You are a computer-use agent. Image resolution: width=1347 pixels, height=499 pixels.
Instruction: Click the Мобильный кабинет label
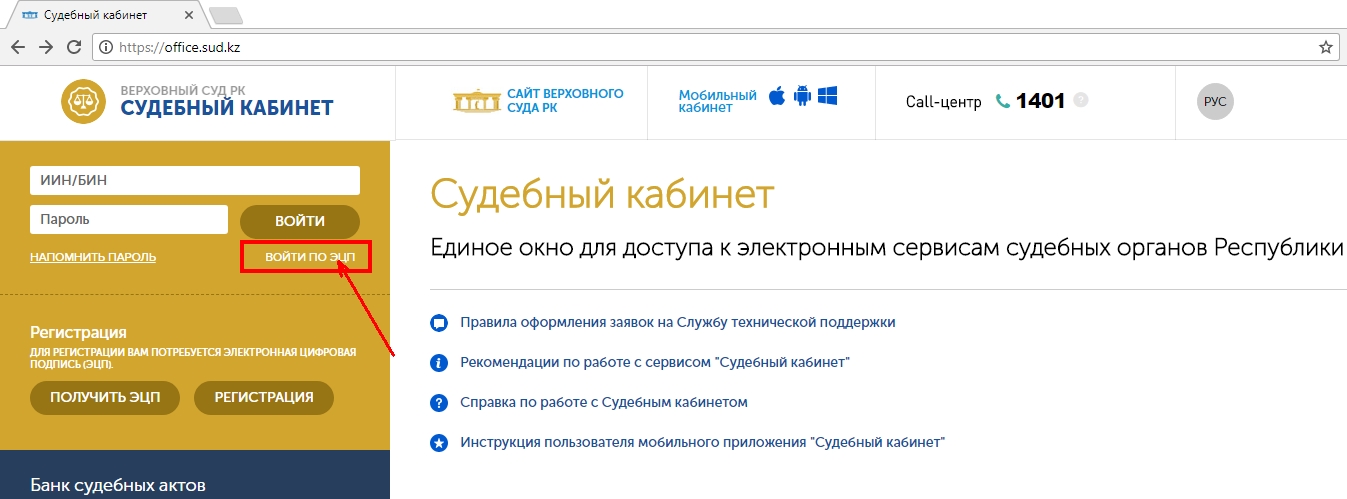[x=717, y=101]
